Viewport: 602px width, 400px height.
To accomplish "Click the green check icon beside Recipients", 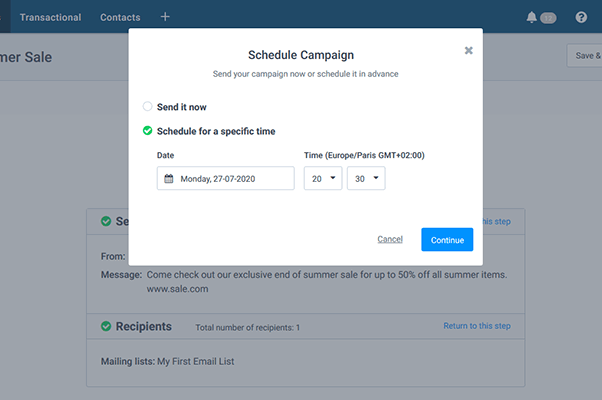I will click(106, 326).
